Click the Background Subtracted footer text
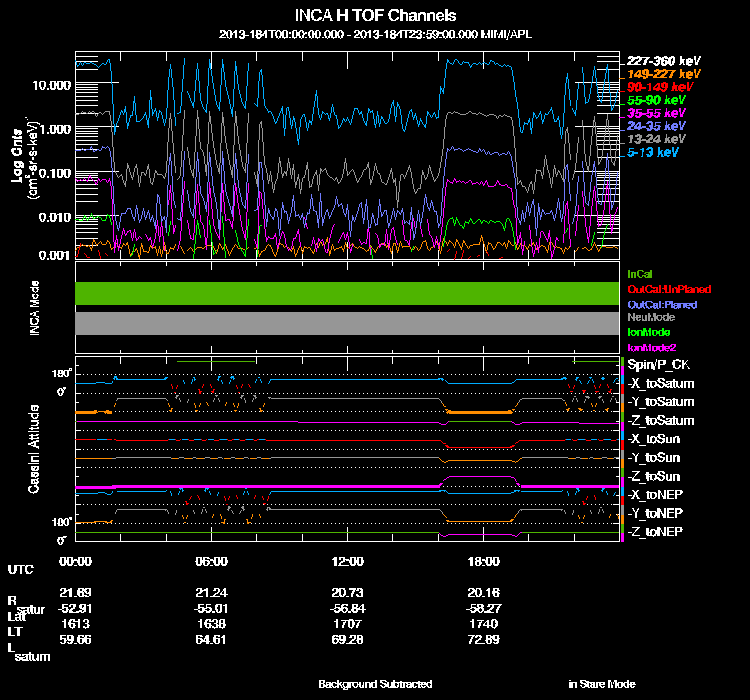 click(375, 684)
